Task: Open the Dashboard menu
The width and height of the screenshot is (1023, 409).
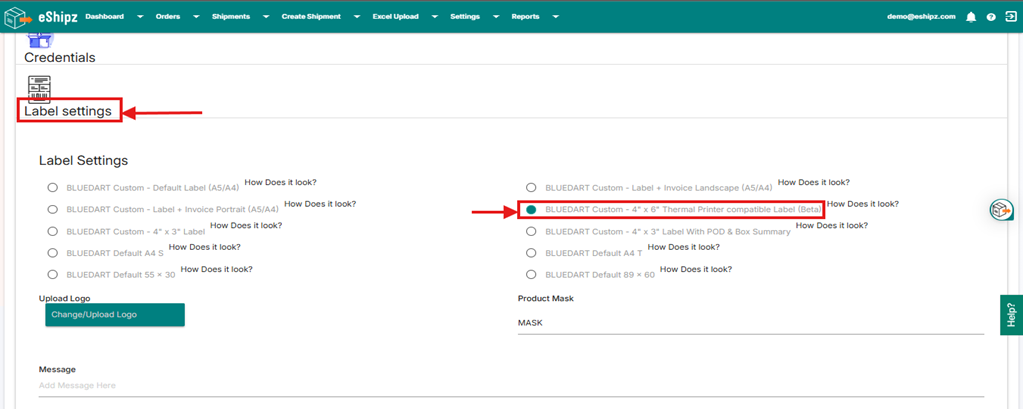Action: coord(104,17)
